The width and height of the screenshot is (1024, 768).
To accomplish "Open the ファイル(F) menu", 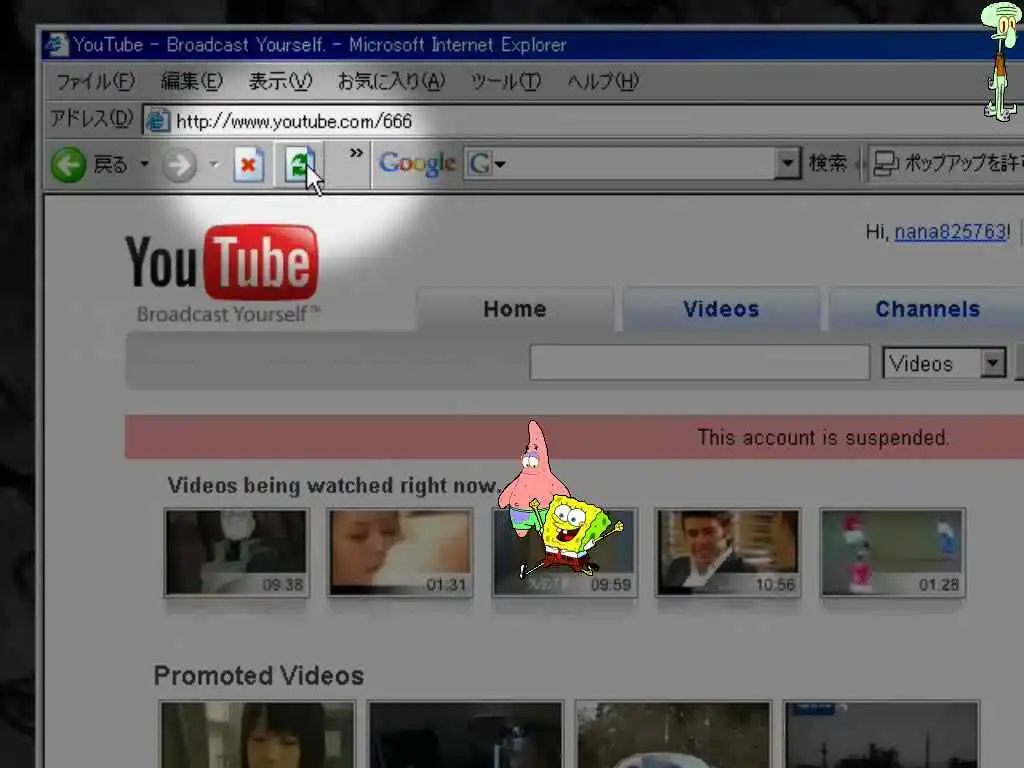I will (x=95, y=82).
